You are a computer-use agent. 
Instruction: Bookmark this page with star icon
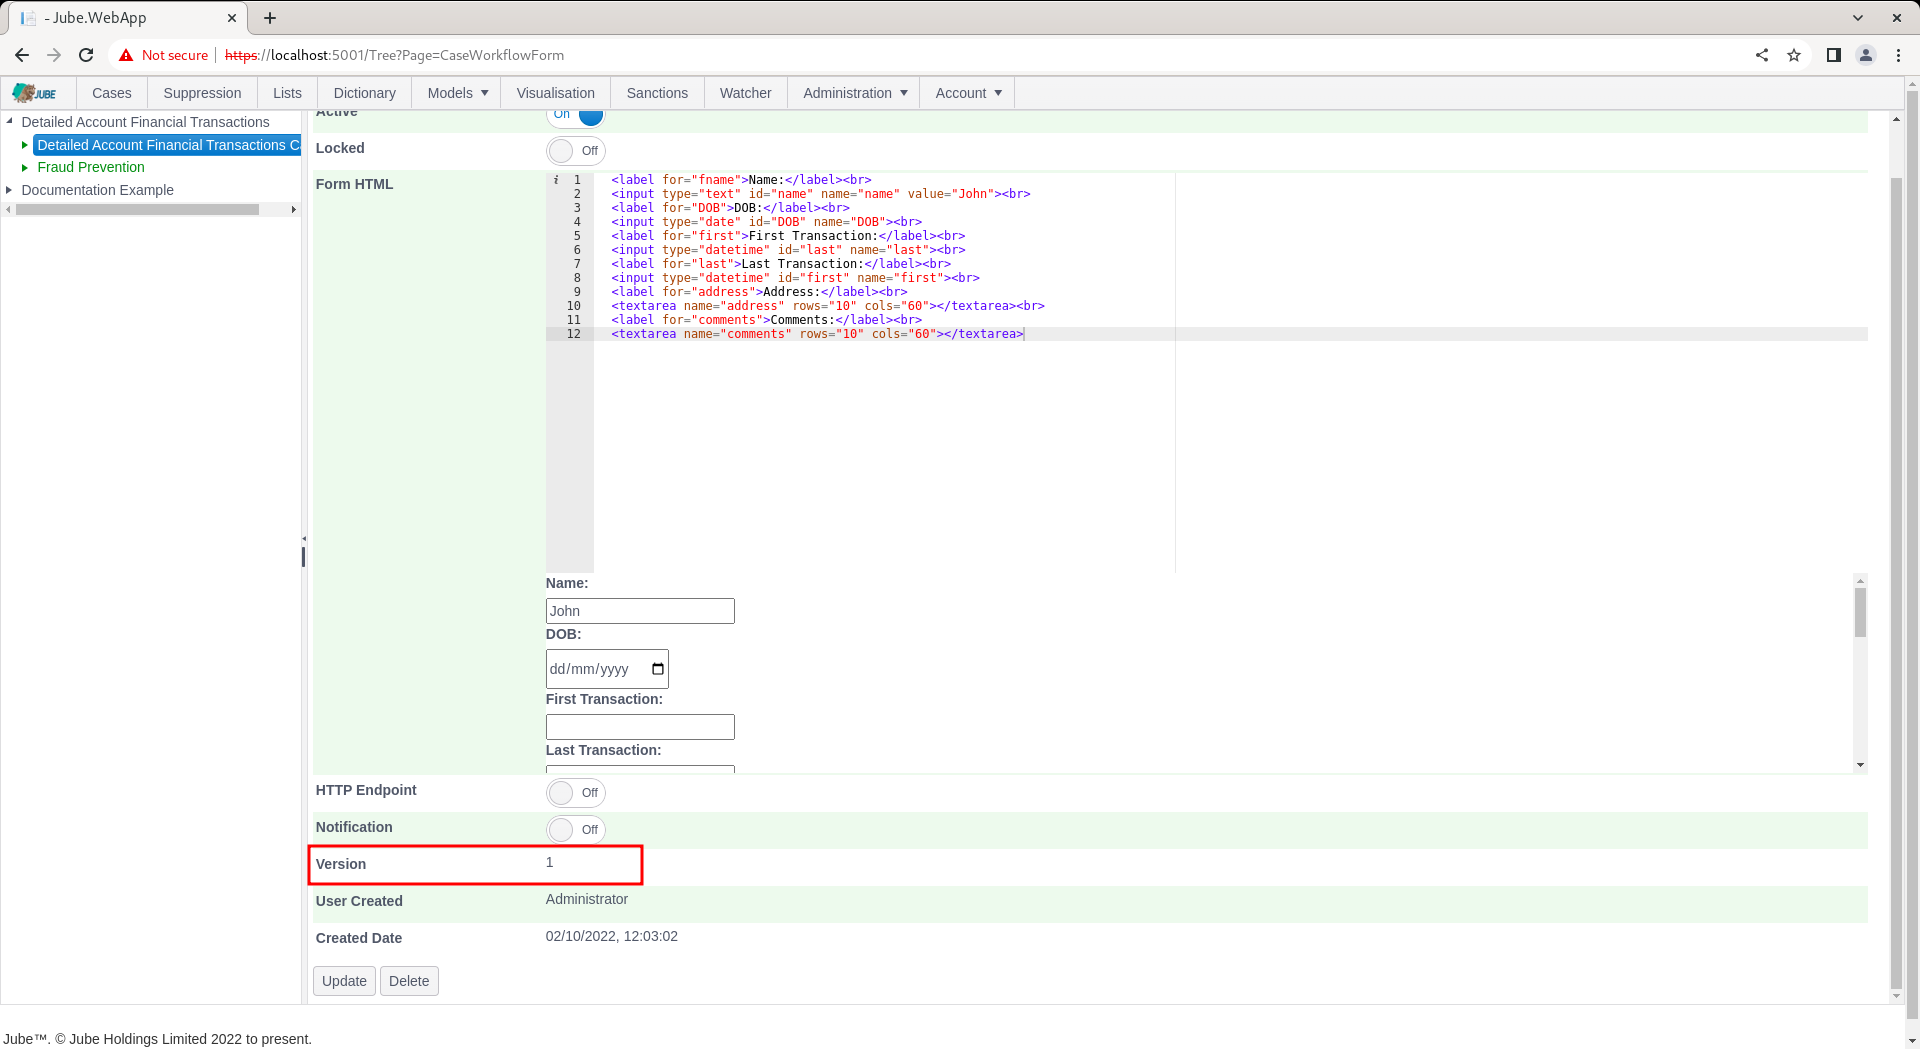coord(1794,55)
